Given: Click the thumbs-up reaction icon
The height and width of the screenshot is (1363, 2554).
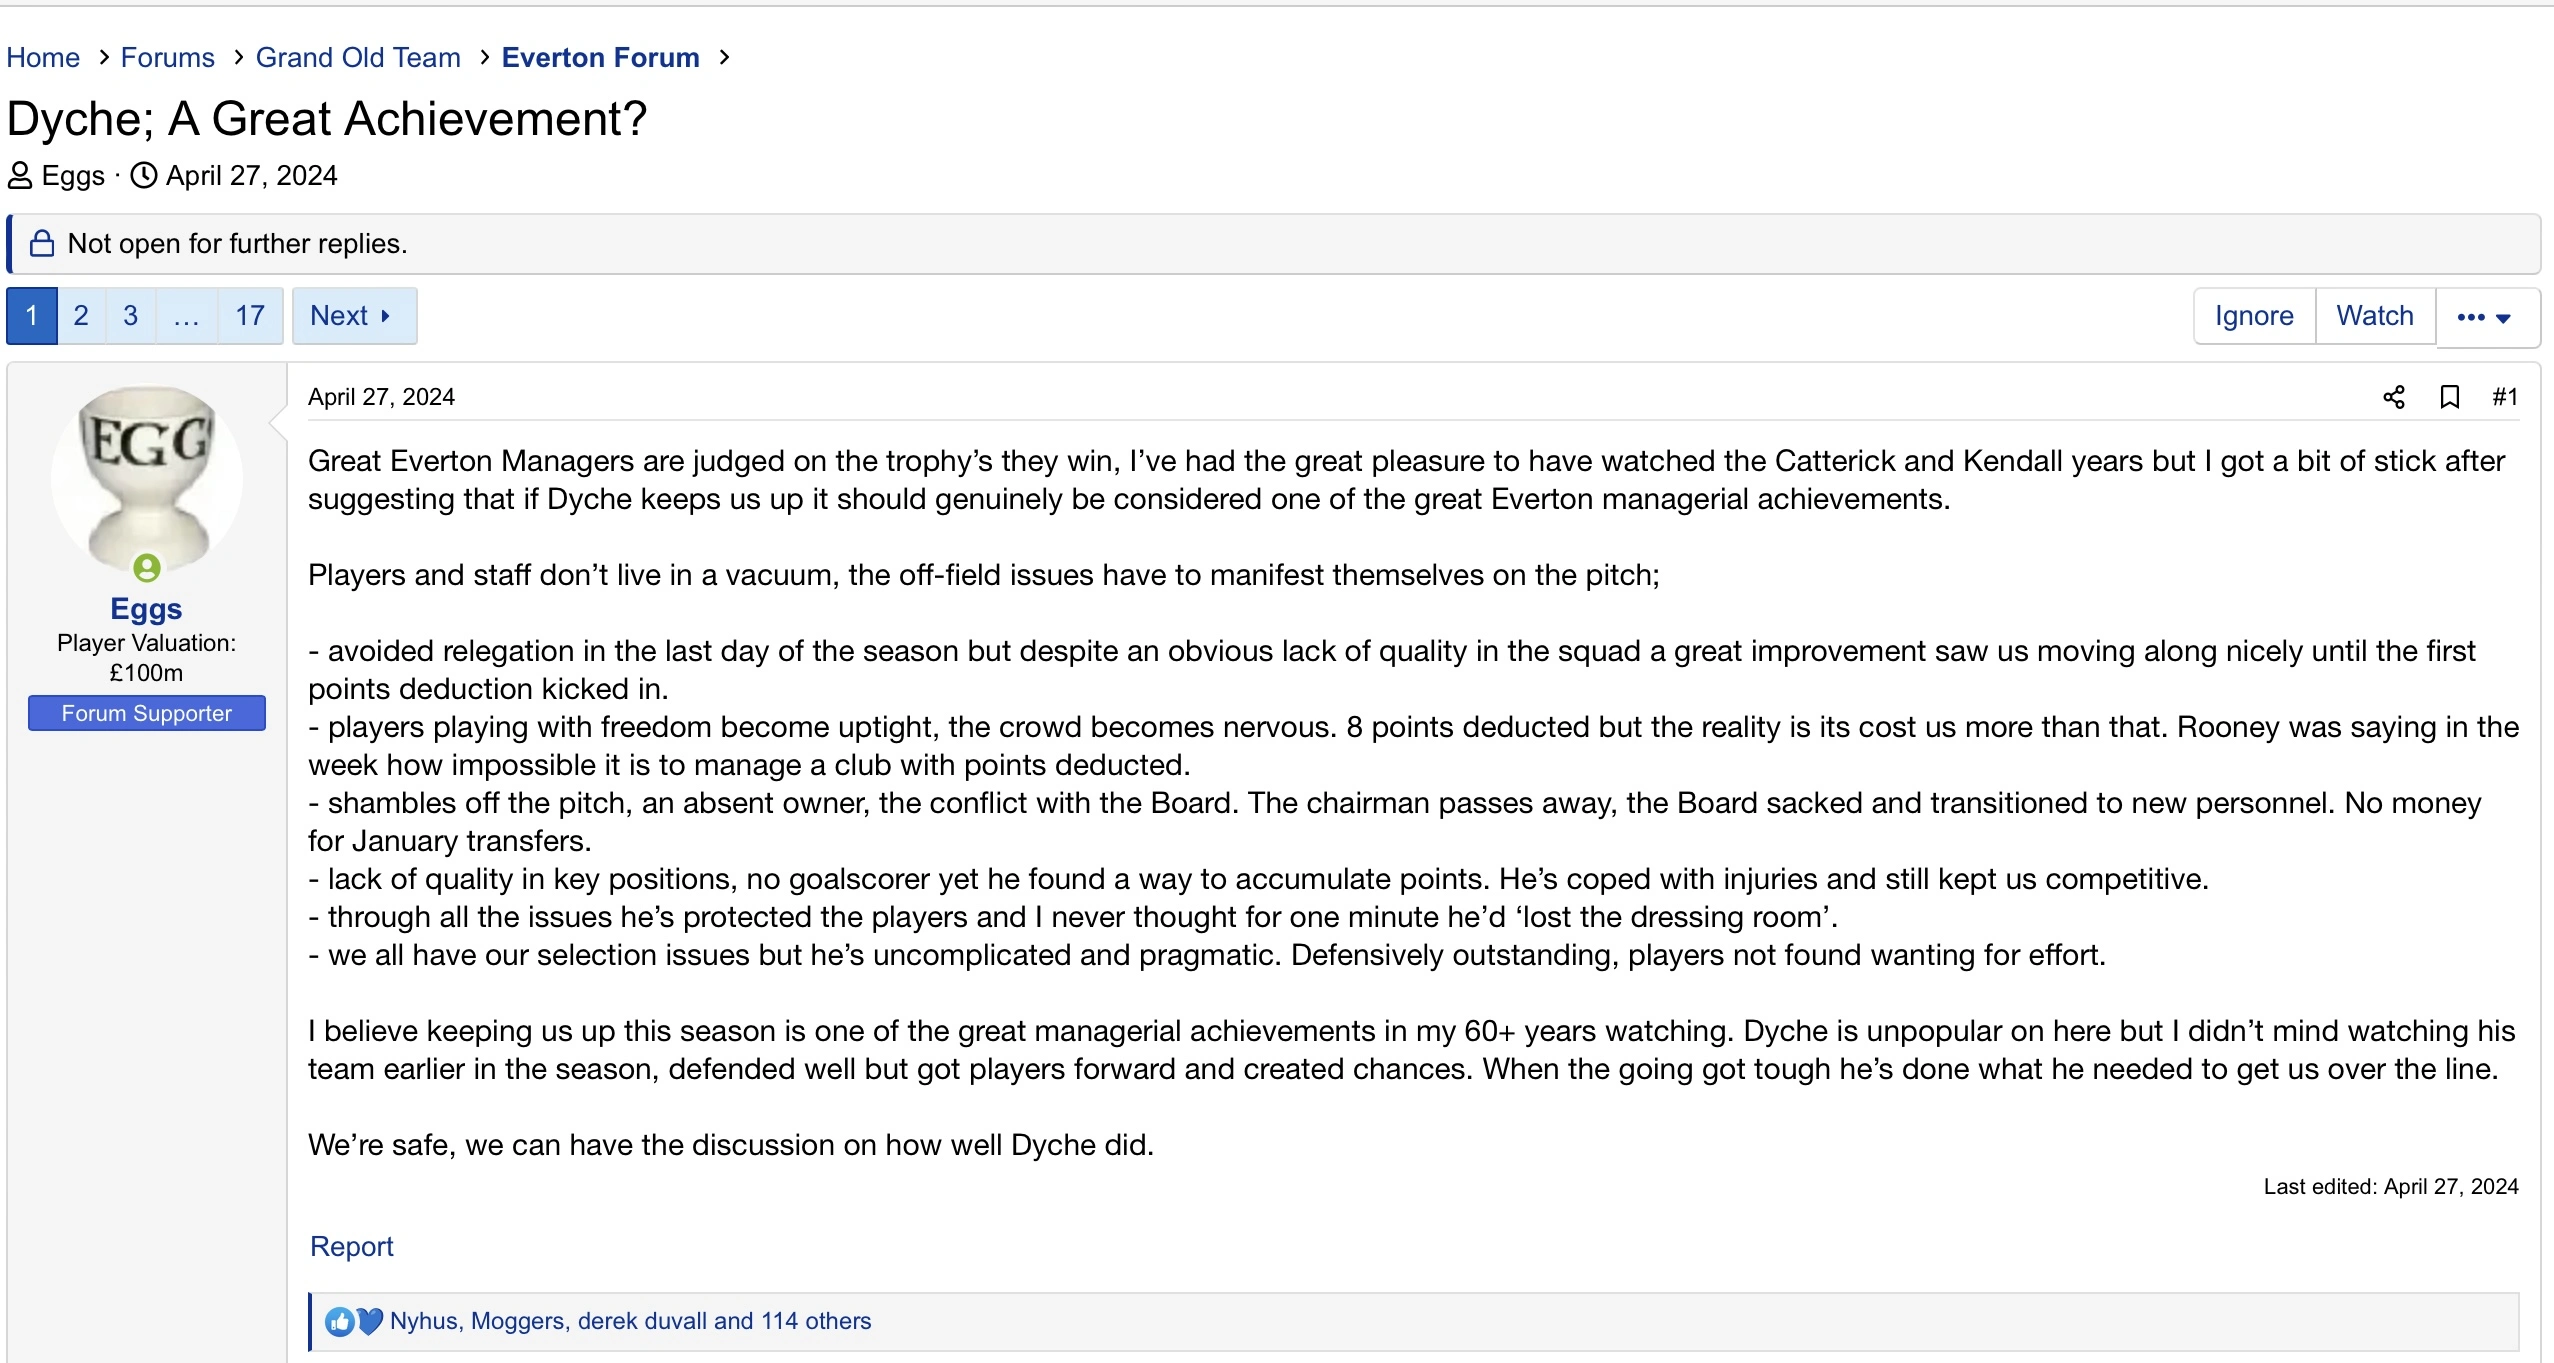Looking at the screenshot, I should coord(340,1321).
